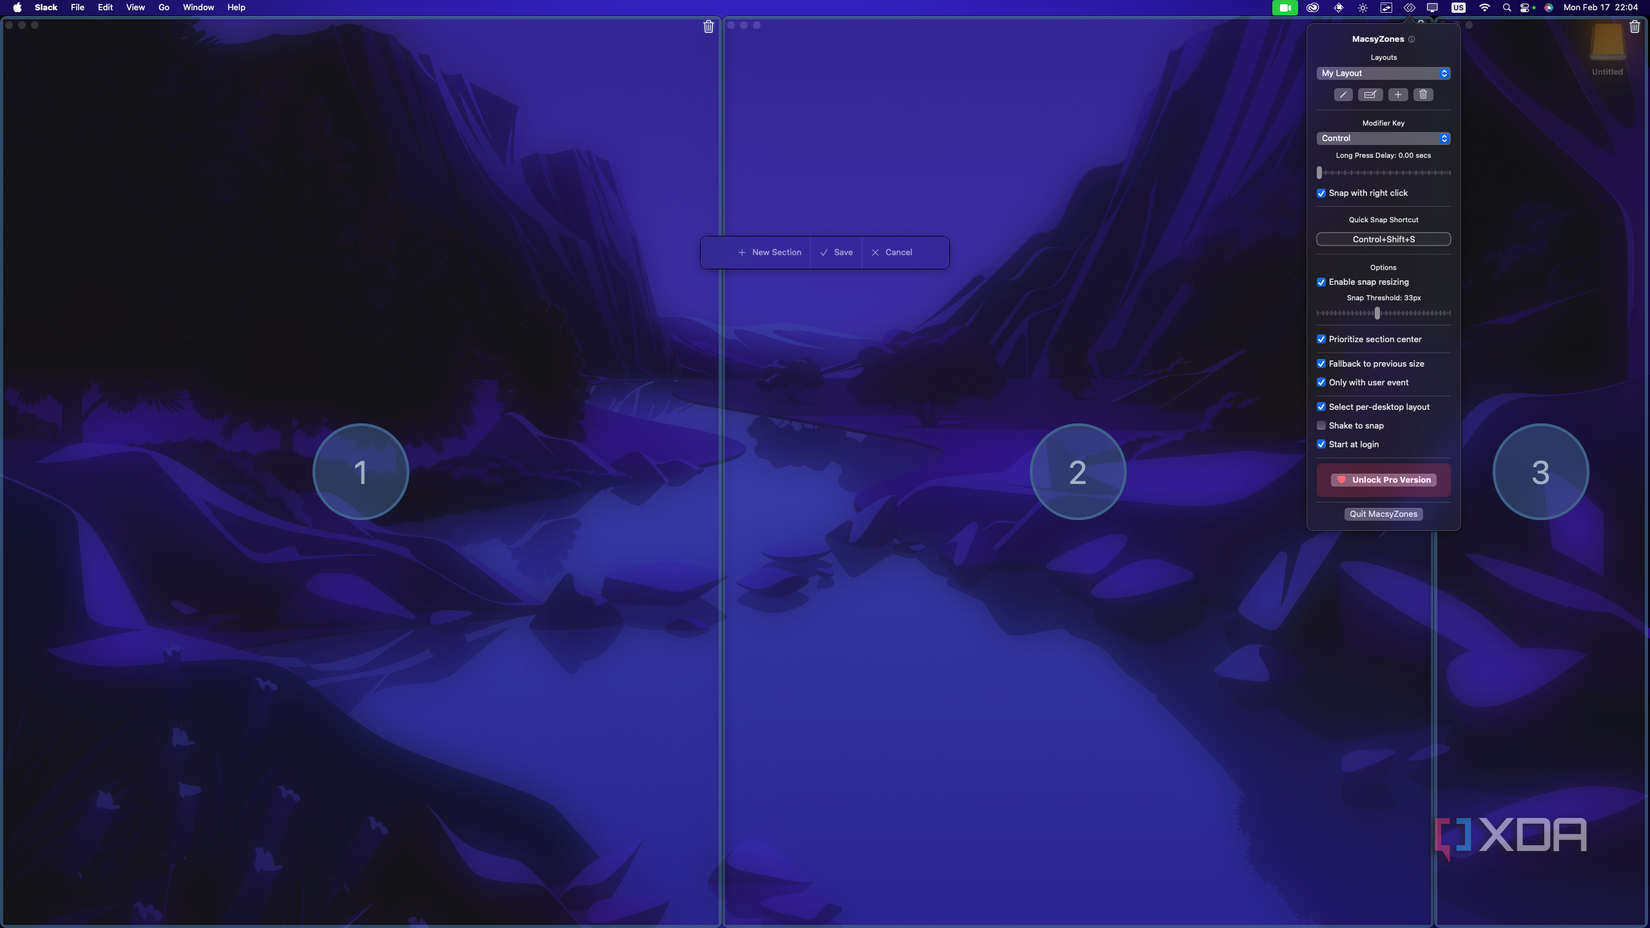Uncheck Prioritize section center

coord(1321,339)
